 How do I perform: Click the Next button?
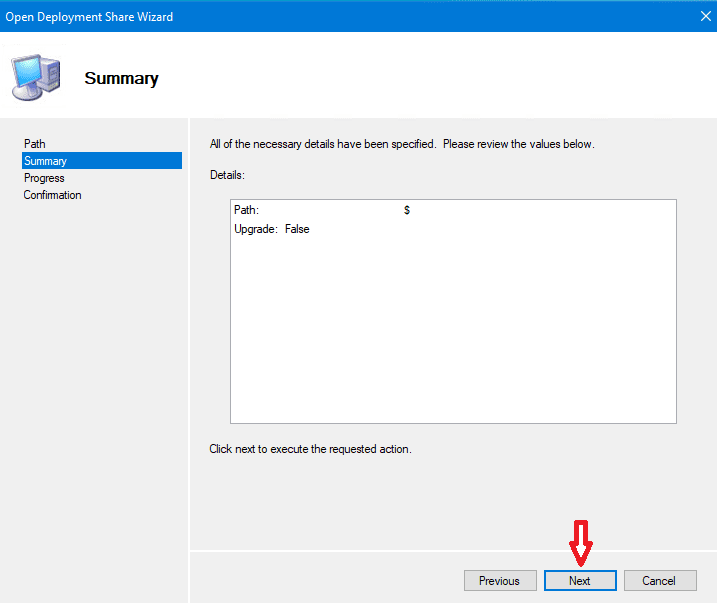pos(580,580)
